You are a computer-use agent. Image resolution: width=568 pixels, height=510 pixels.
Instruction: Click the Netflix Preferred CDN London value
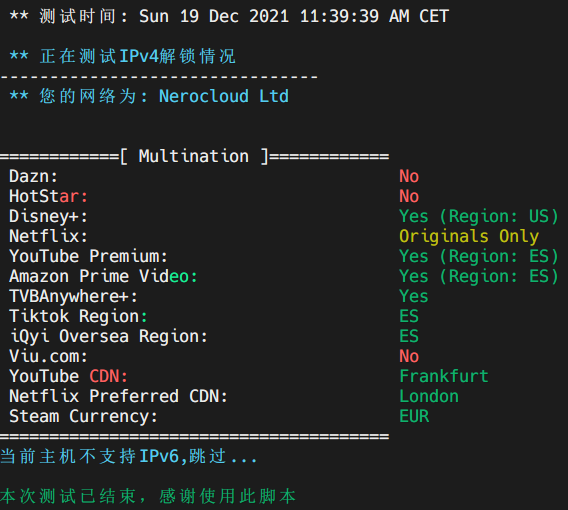[429, 396]
